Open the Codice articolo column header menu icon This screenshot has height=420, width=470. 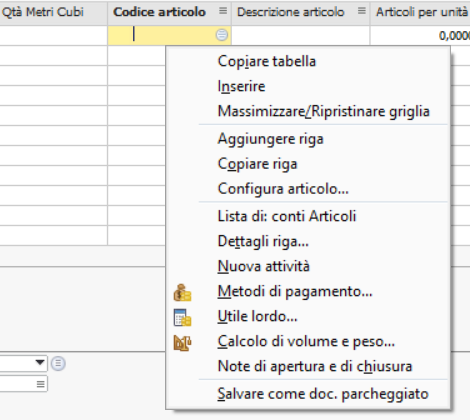tap(223, 11)
